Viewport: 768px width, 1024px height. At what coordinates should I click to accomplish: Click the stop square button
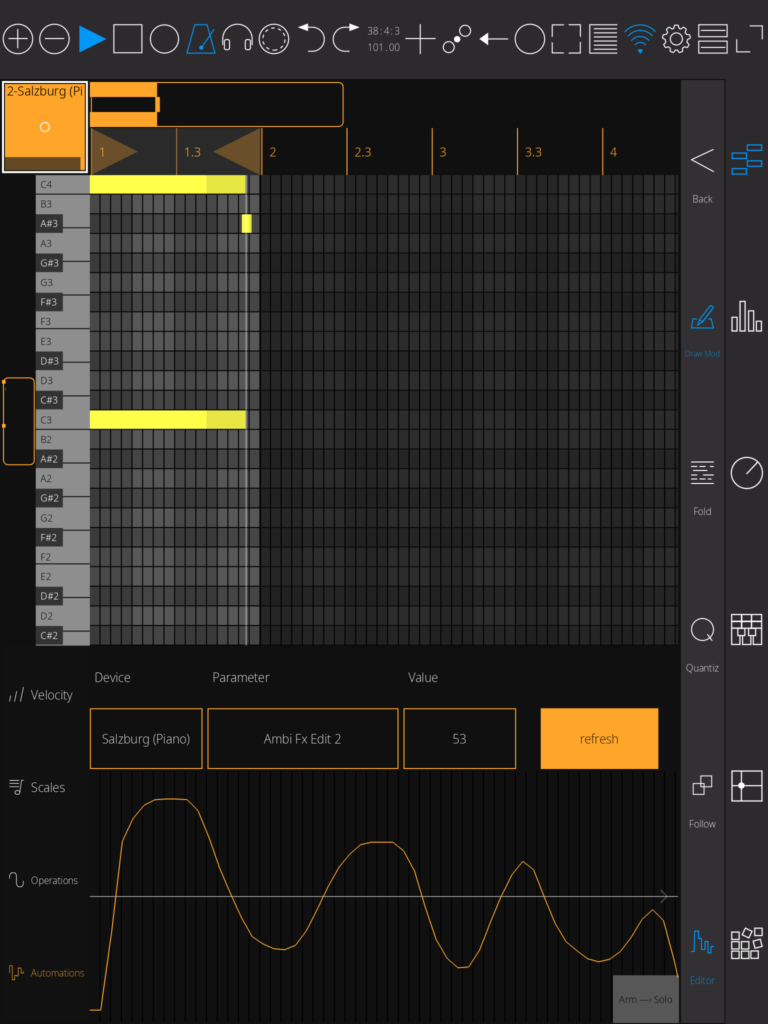click(x=127, y=39)
